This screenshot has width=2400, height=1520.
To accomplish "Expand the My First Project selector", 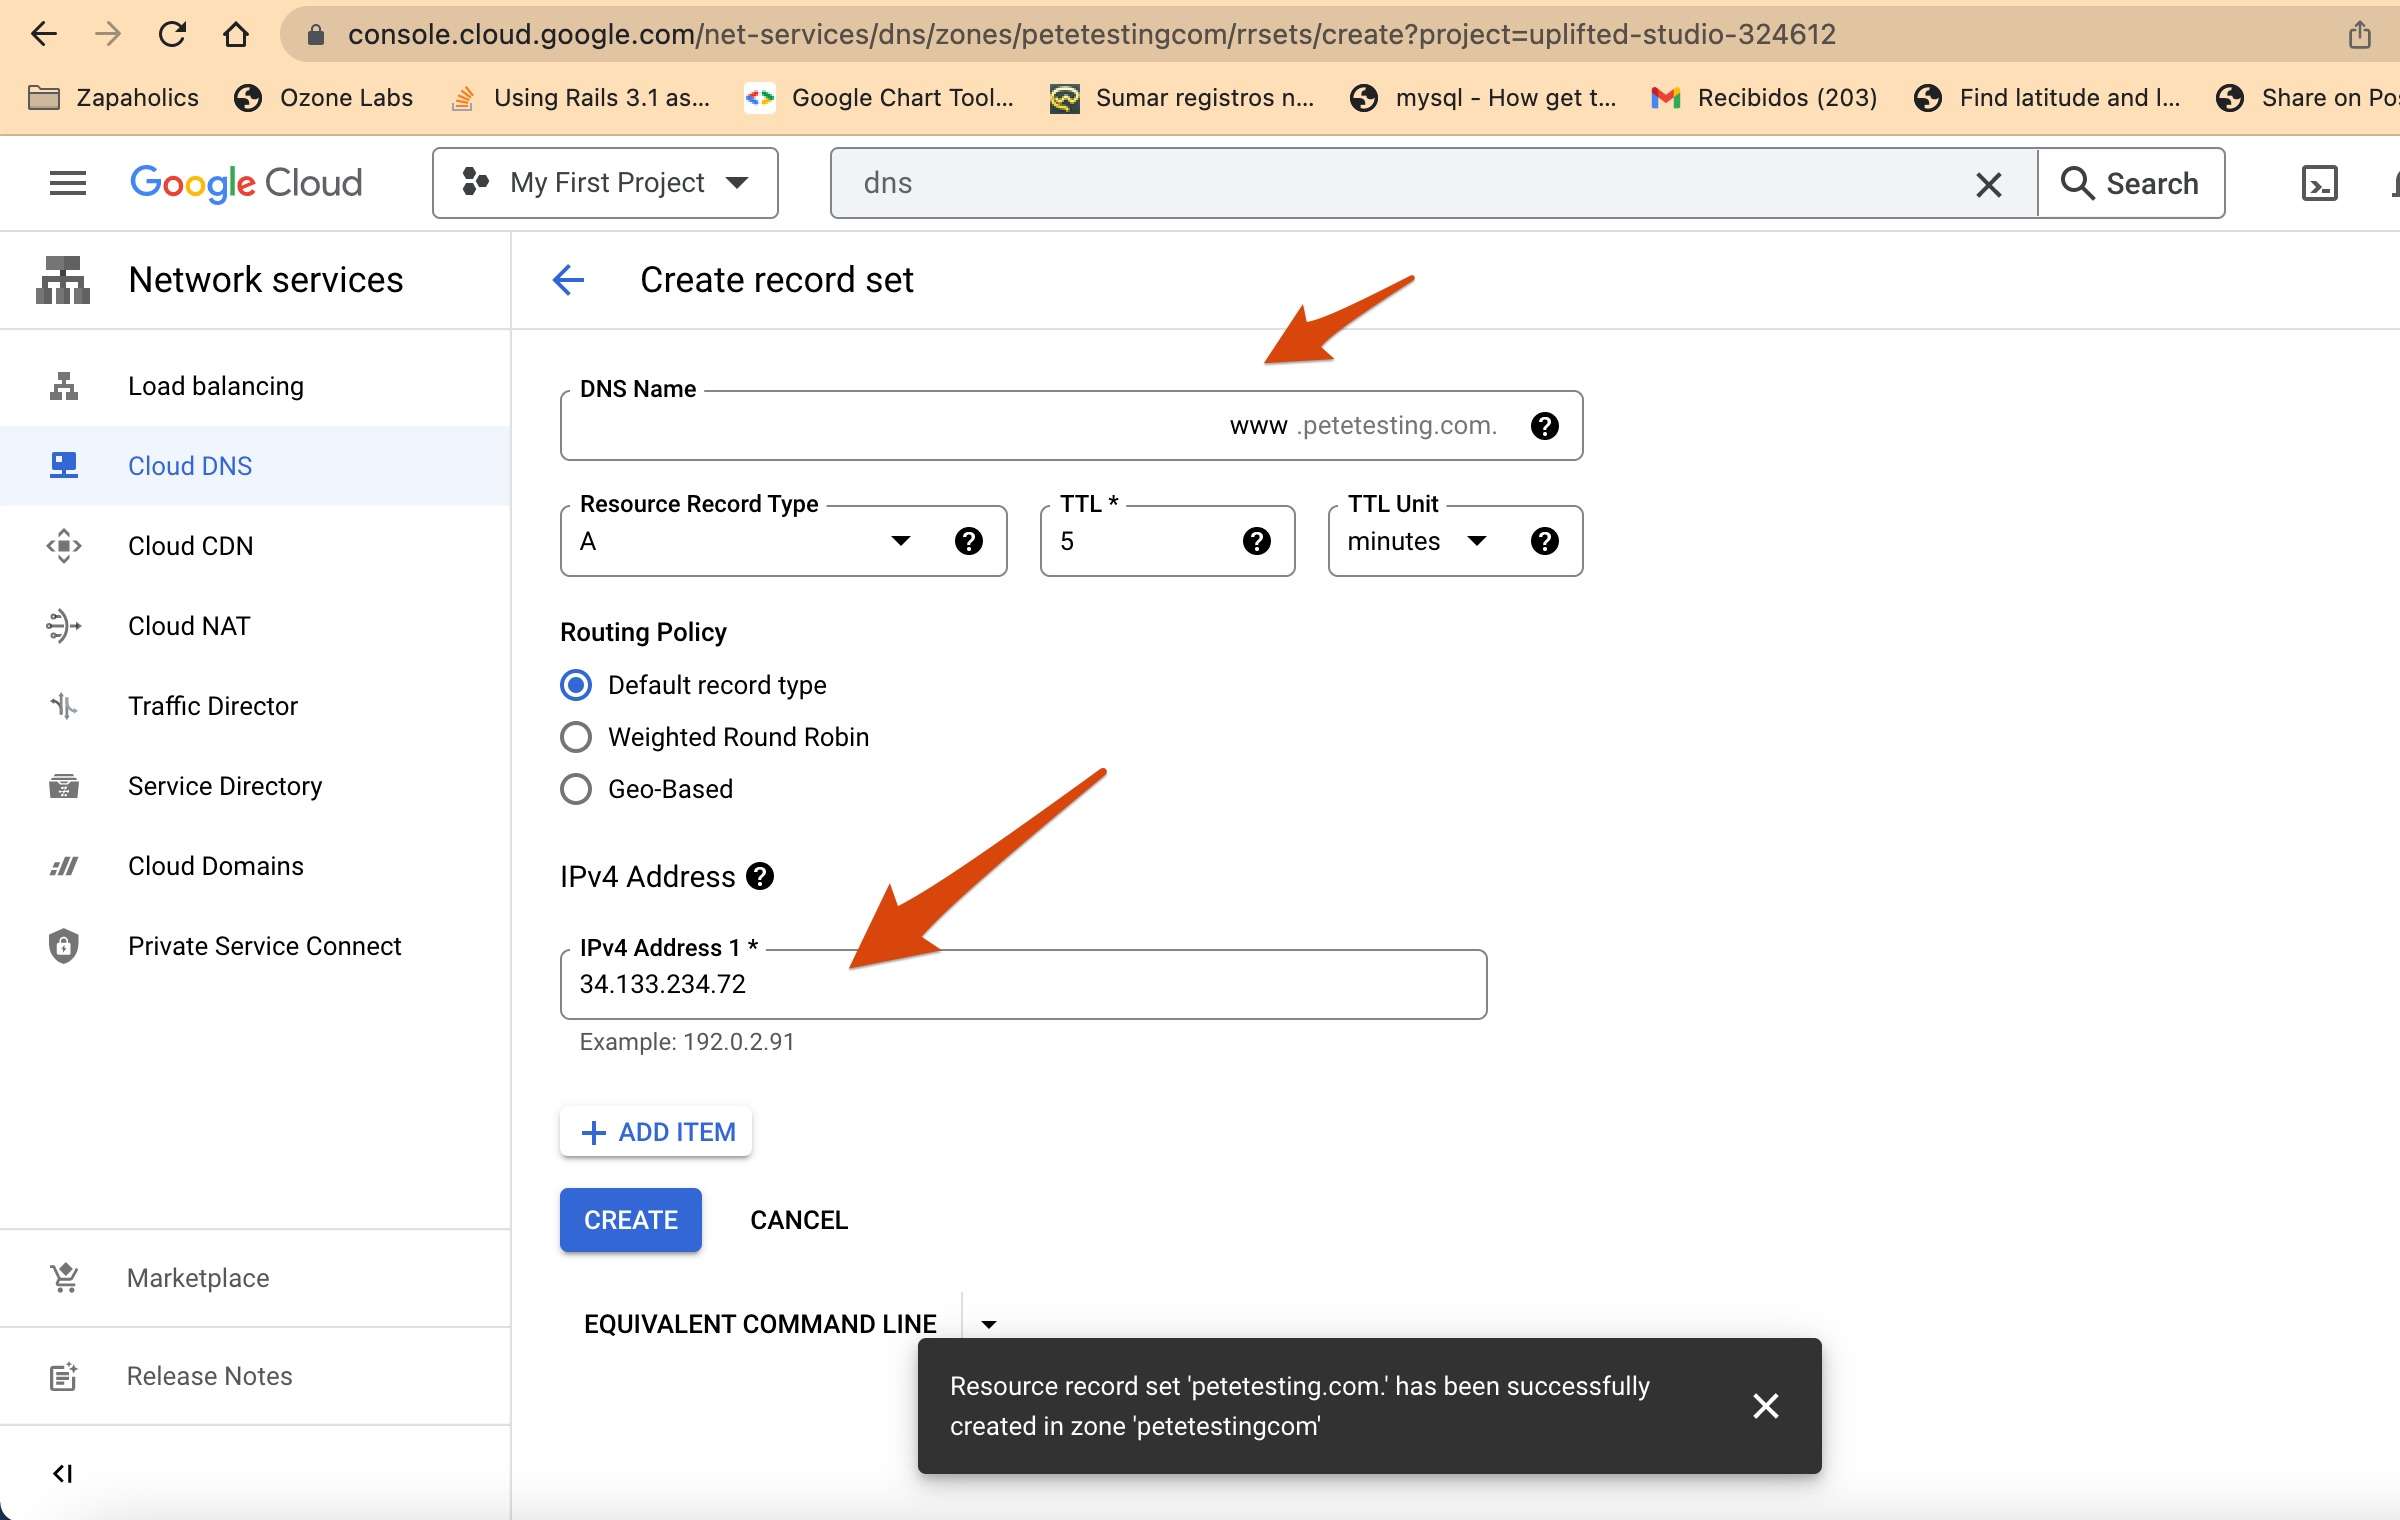I will point(605,183).
